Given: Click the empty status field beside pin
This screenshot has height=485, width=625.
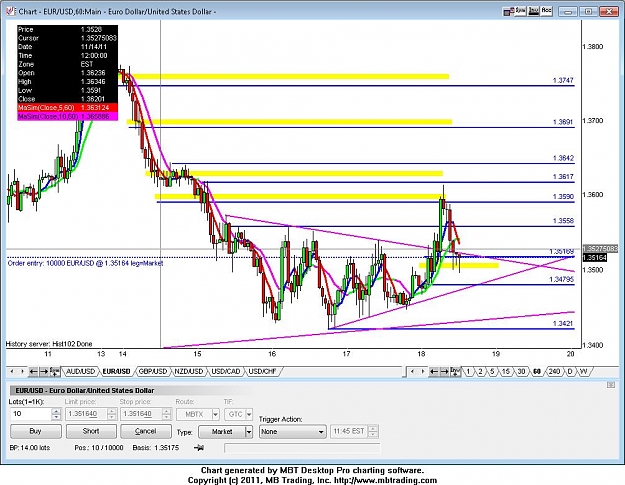Looking at the screenshot, I should tap(302, 448).
